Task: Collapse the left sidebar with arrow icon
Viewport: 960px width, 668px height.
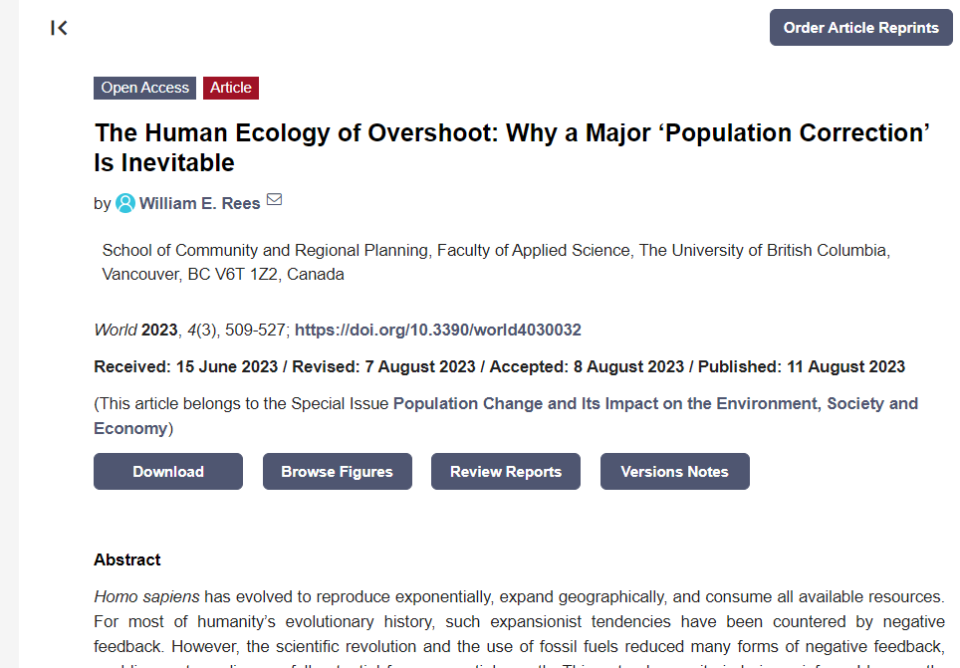Action: pyautogui.click(x=59, y=28)
